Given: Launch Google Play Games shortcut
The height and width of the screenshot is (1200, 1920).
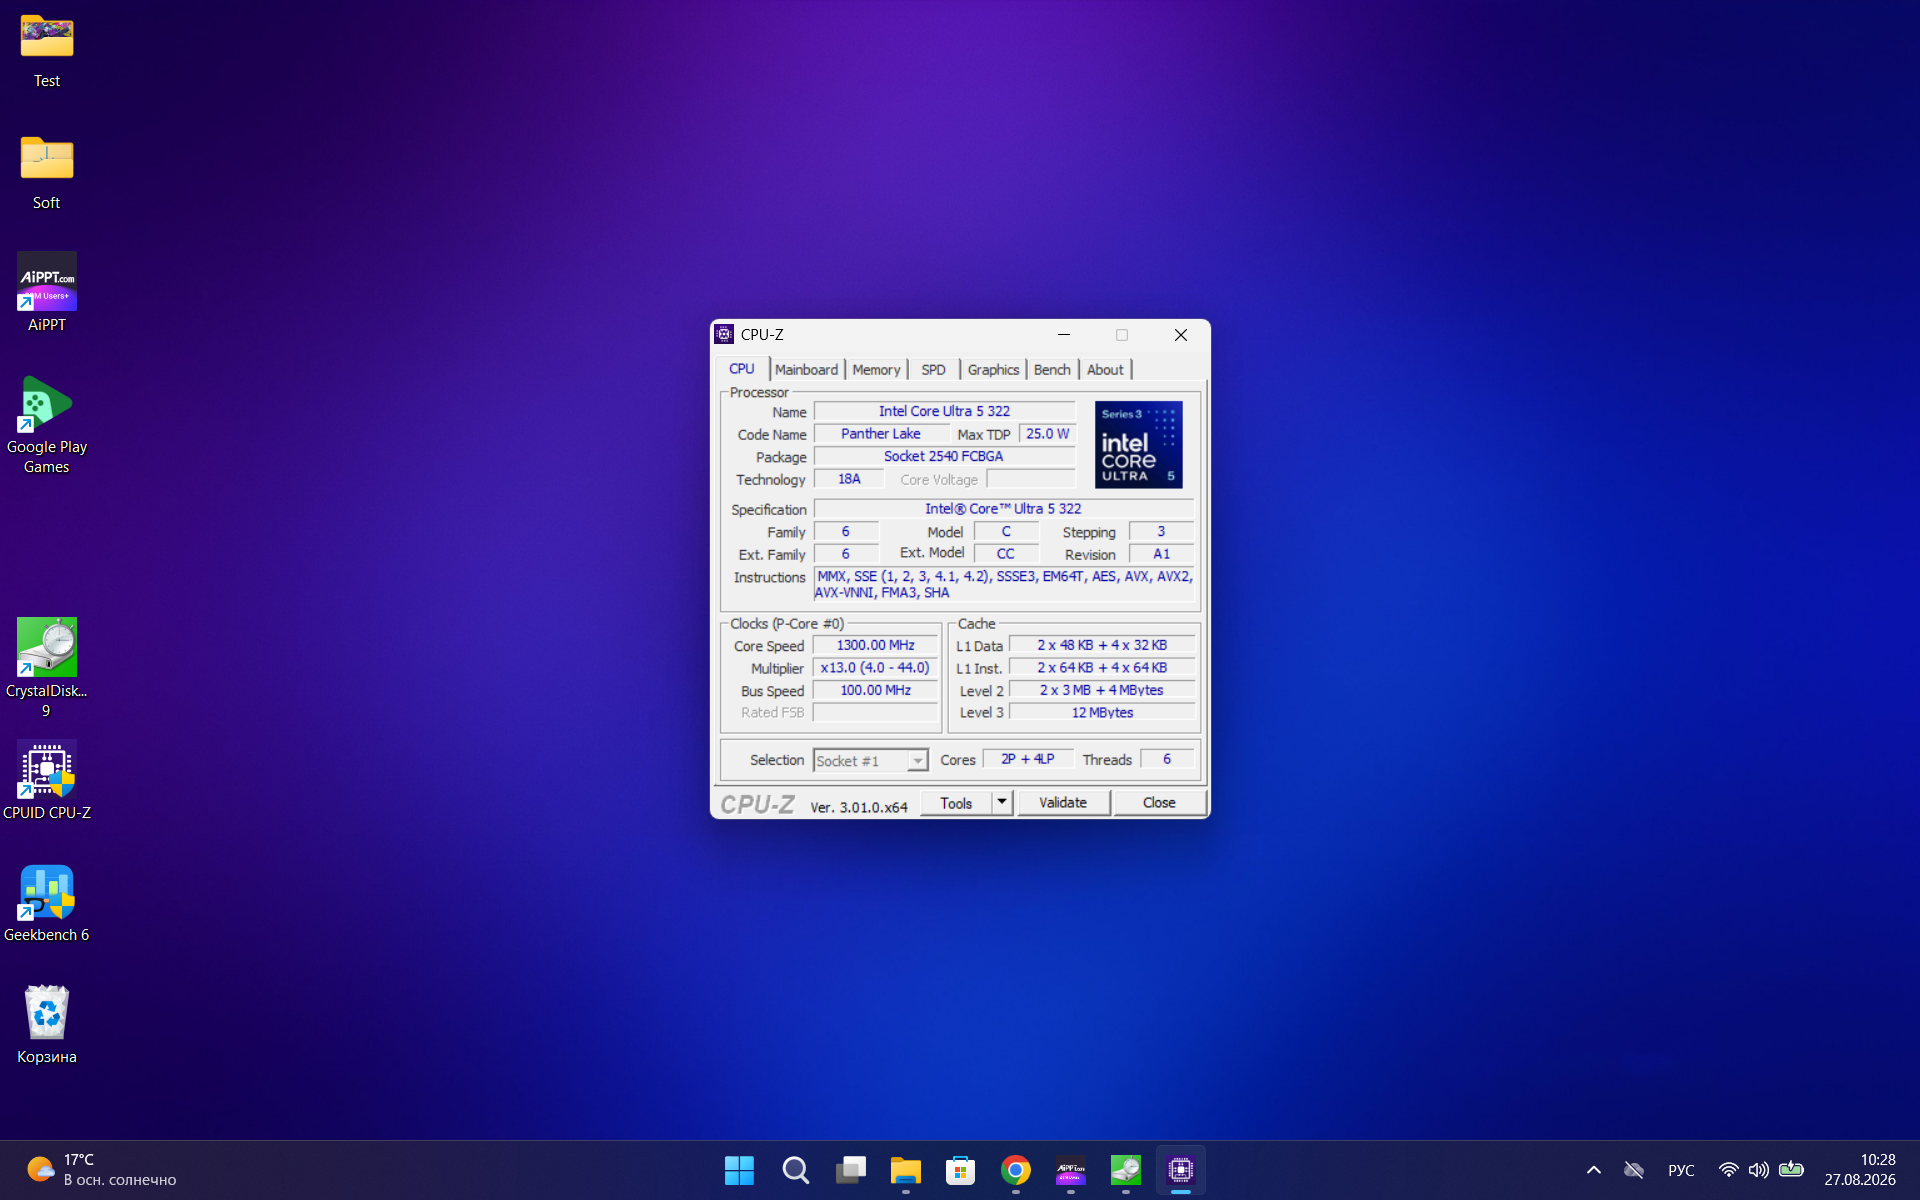Looking at the screenshot, I should tap(47, 425).
